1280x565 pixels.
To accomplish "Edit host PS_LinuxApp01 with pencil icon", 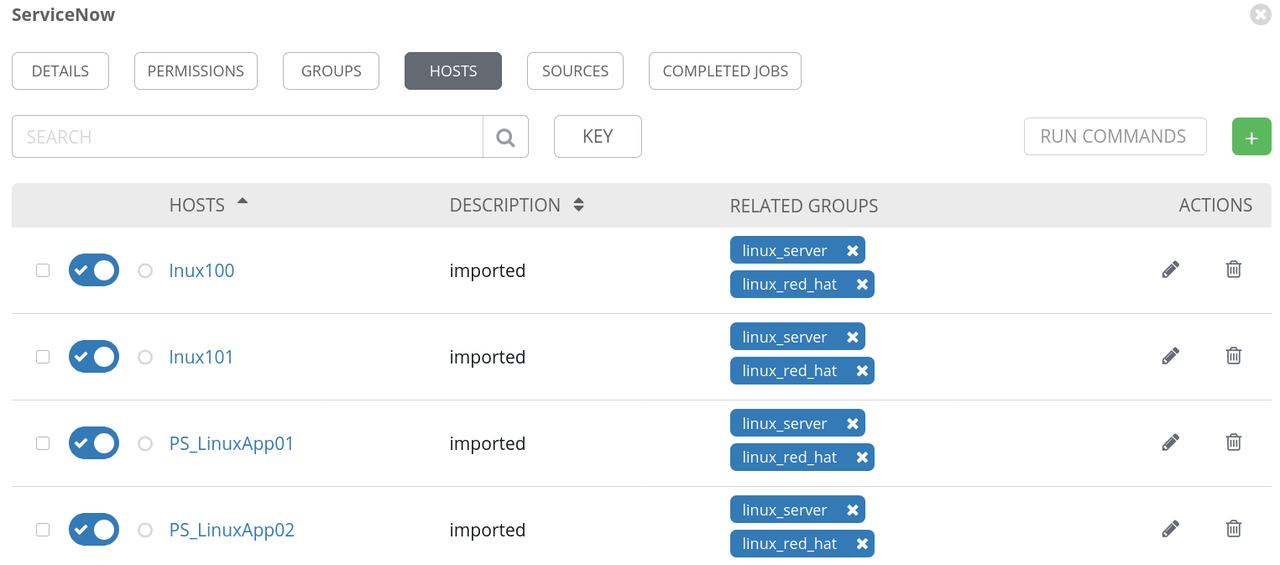I will pos(1171,442).
